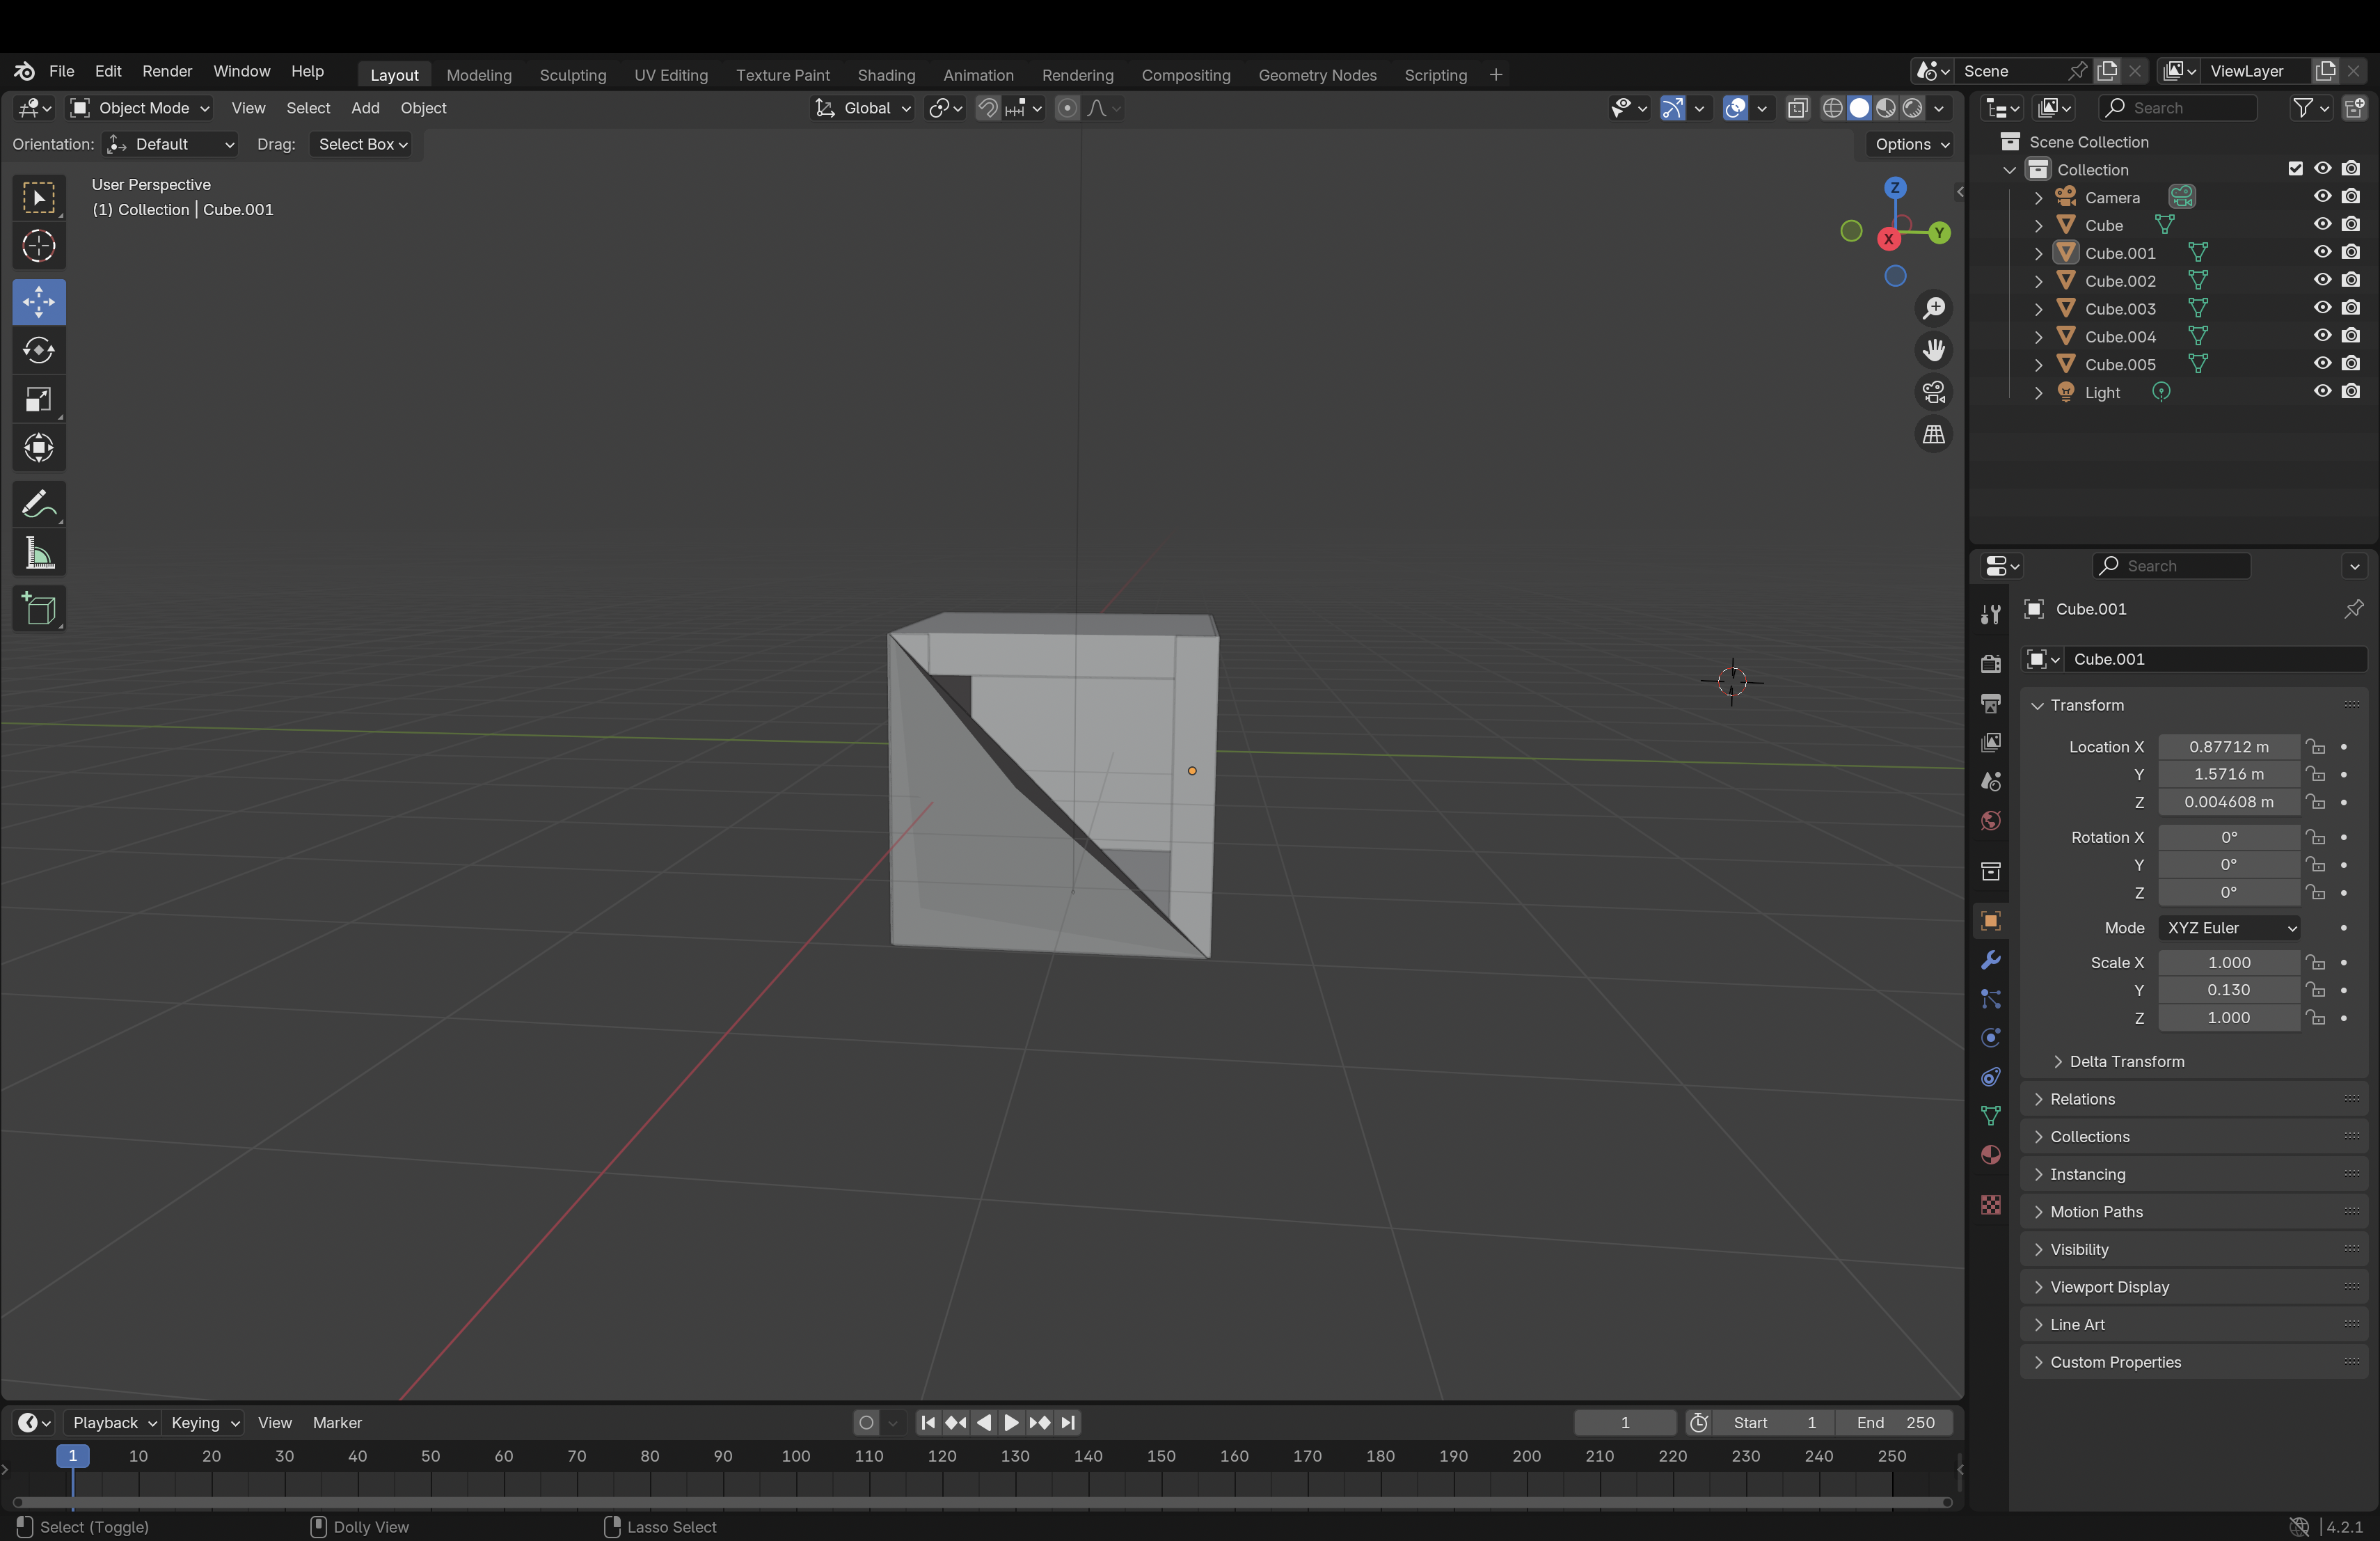Click the Zoom view magnifier icon
Viewport: 2380px width, 1541px height.
pos(1934,309)
